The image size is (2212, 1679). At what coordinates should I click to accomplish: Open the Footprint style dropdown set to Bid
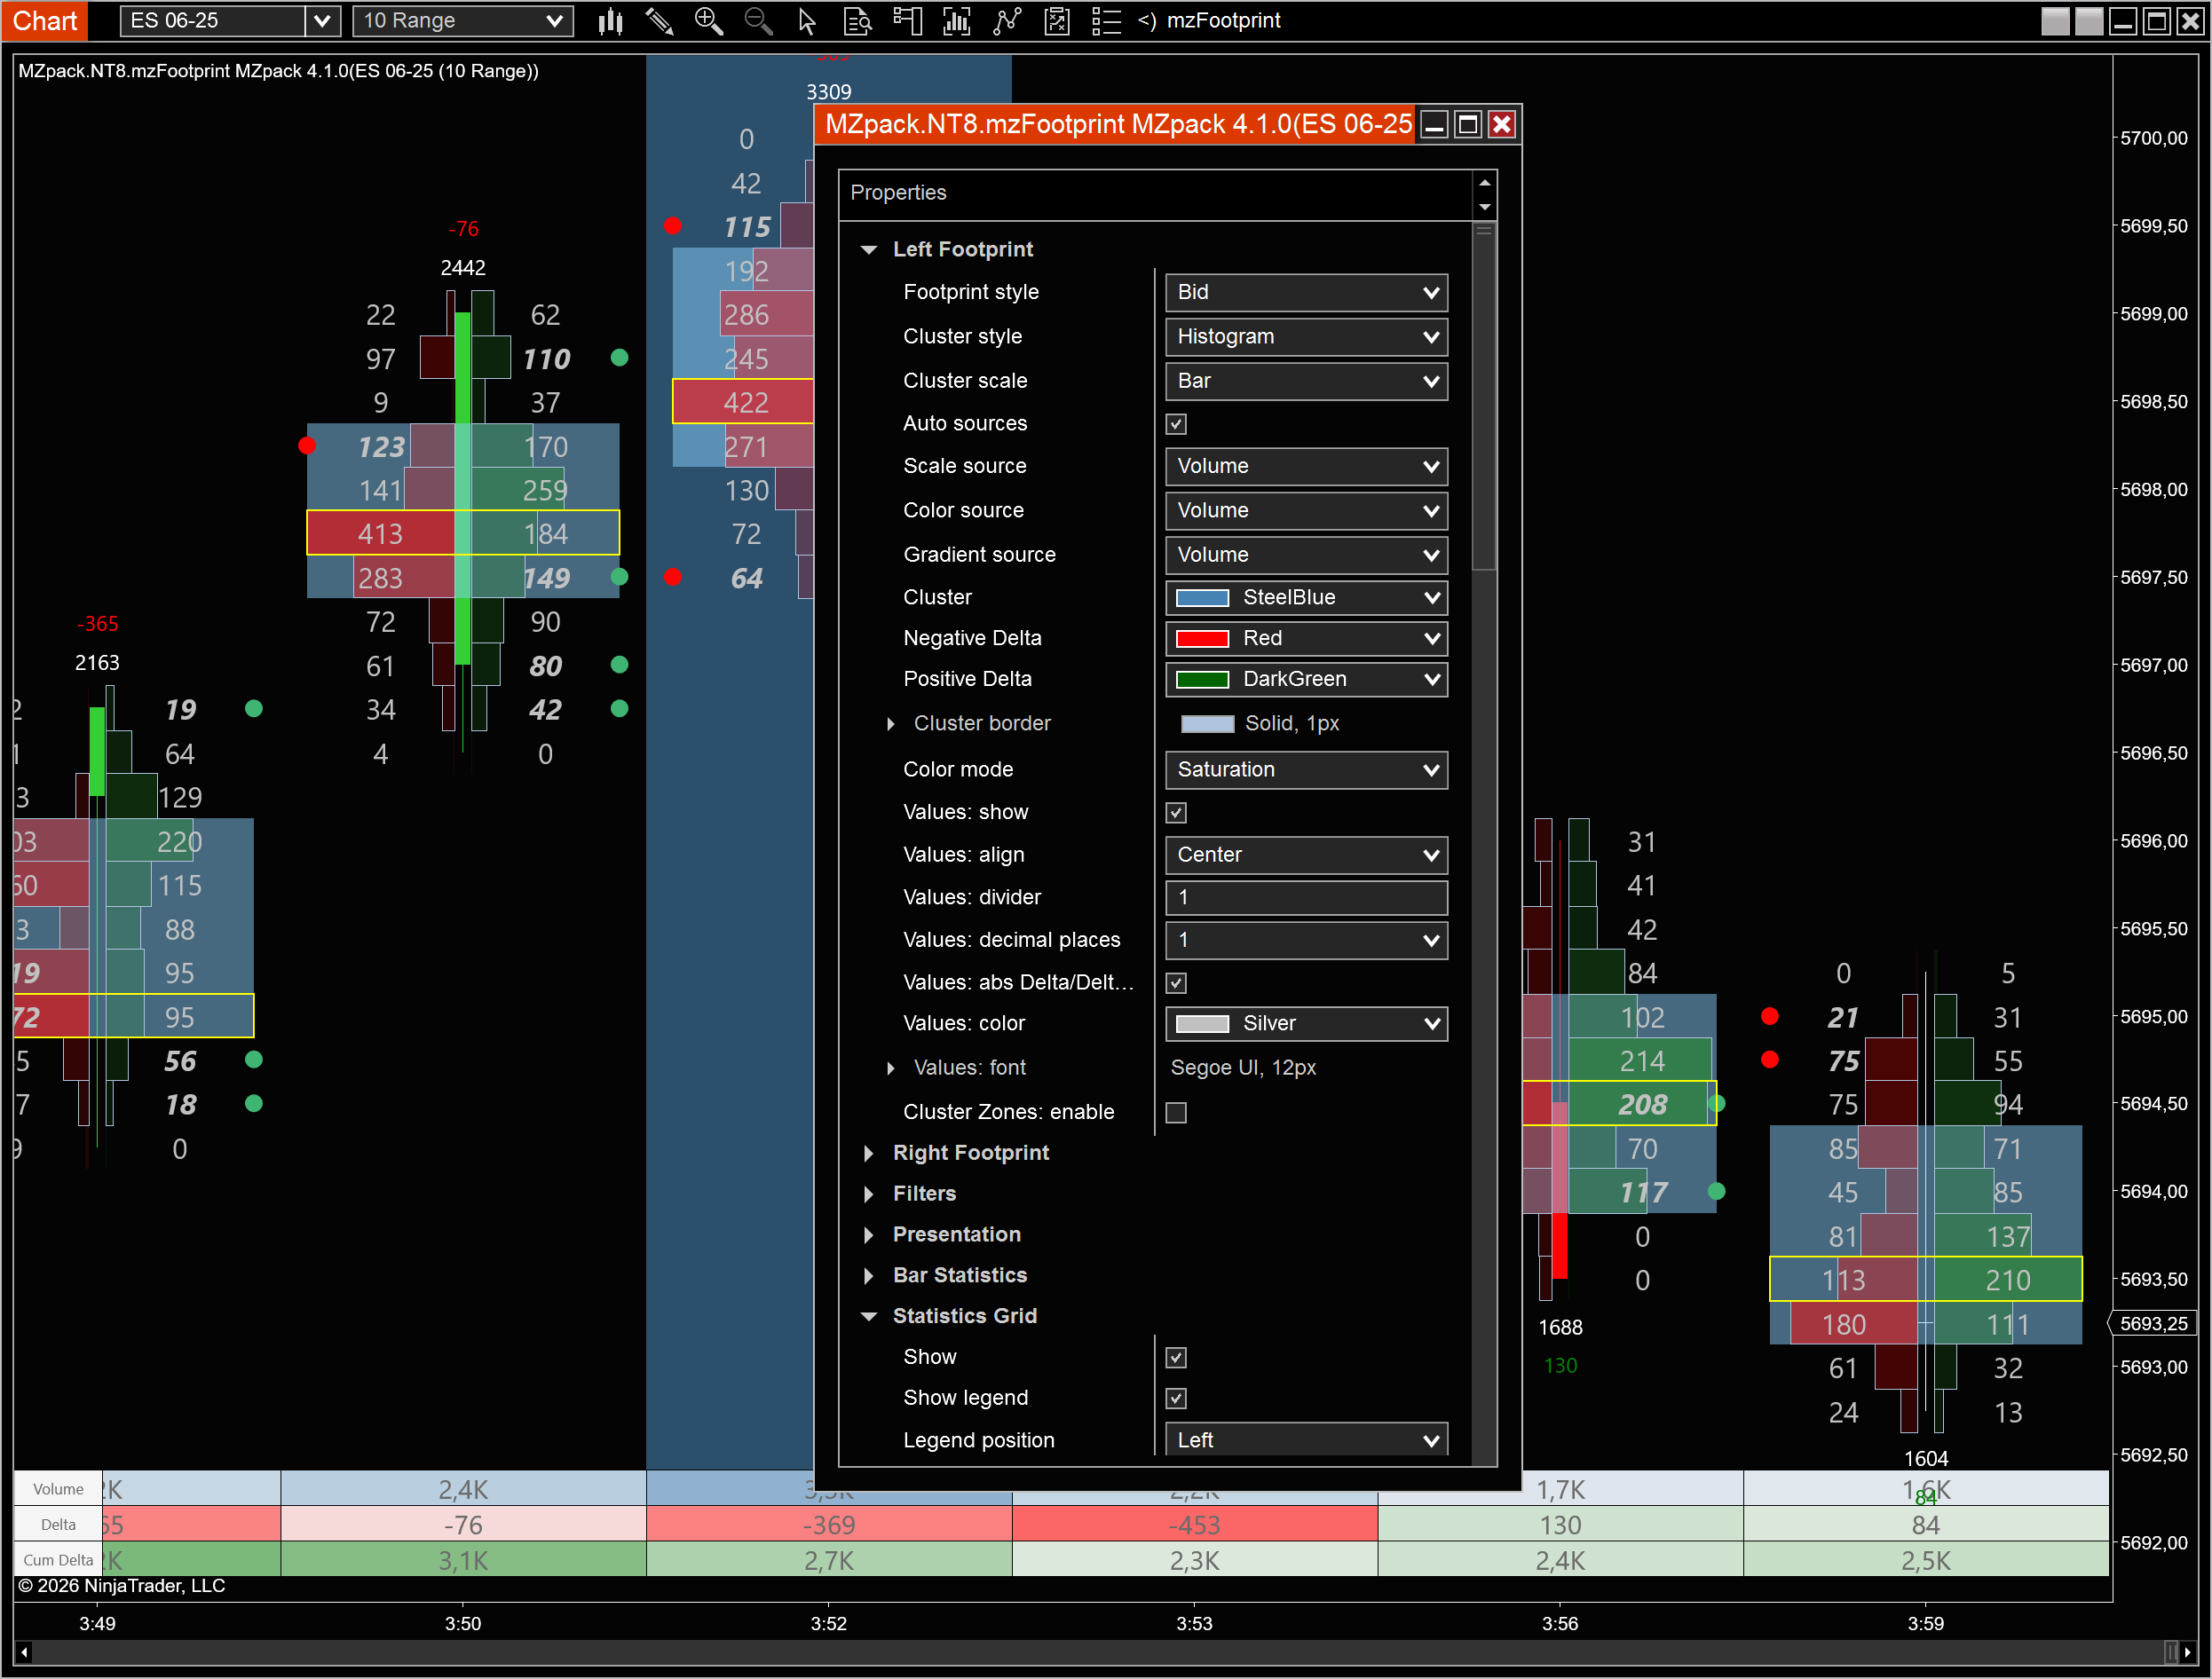point(1305,292)
